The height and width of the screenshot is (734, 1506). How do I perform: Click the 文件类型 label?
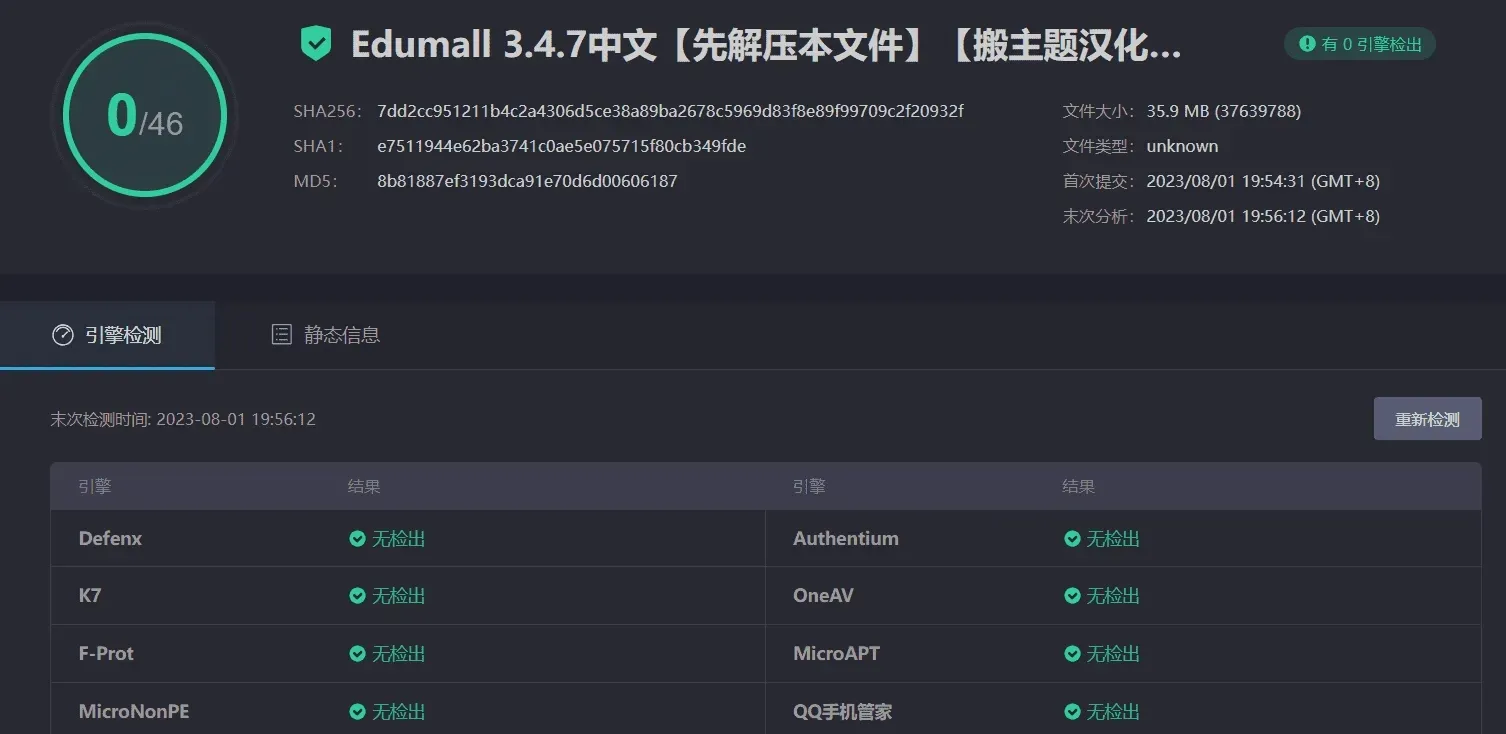1098,146
